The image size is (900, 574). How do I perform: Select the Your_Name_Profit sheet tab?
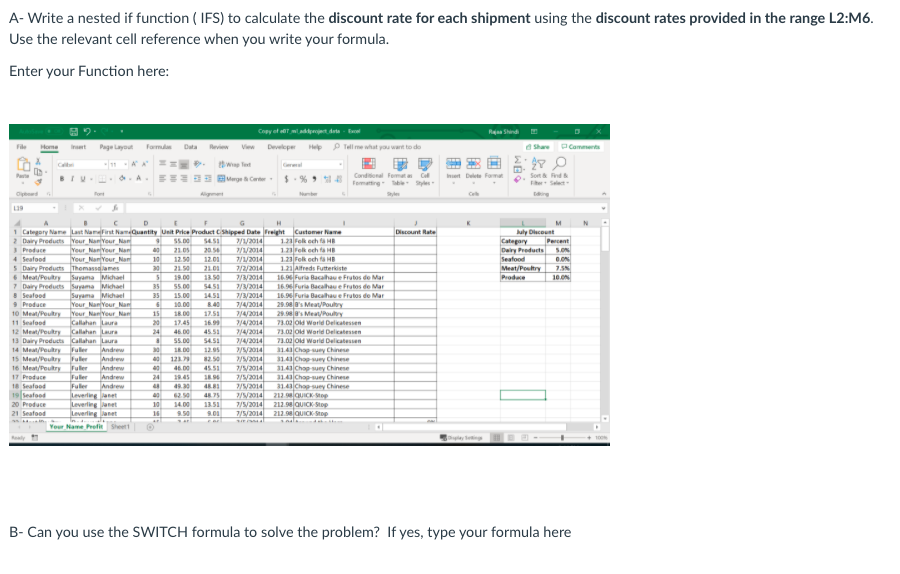pyautogui.click(x=76, y=426)
